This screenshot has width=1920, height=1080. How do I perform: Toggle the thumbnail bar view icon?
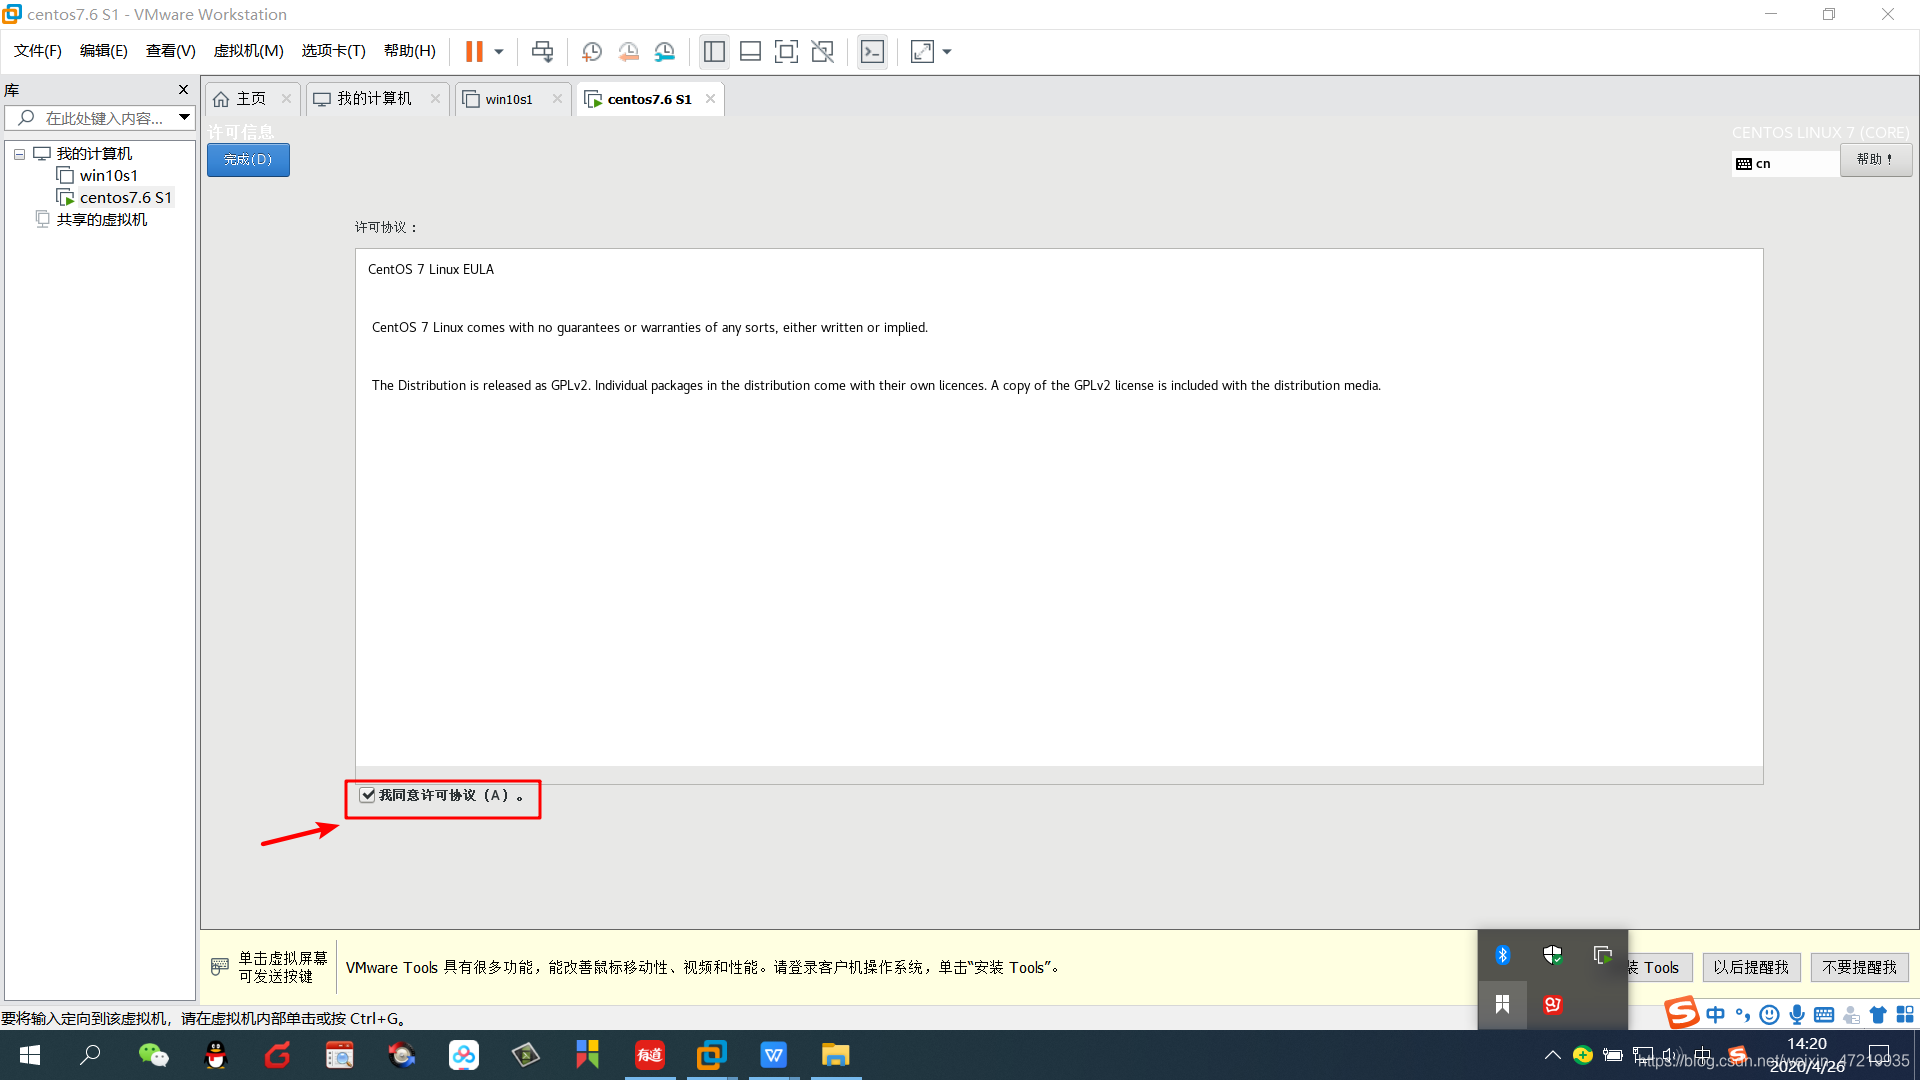[750, 51]
